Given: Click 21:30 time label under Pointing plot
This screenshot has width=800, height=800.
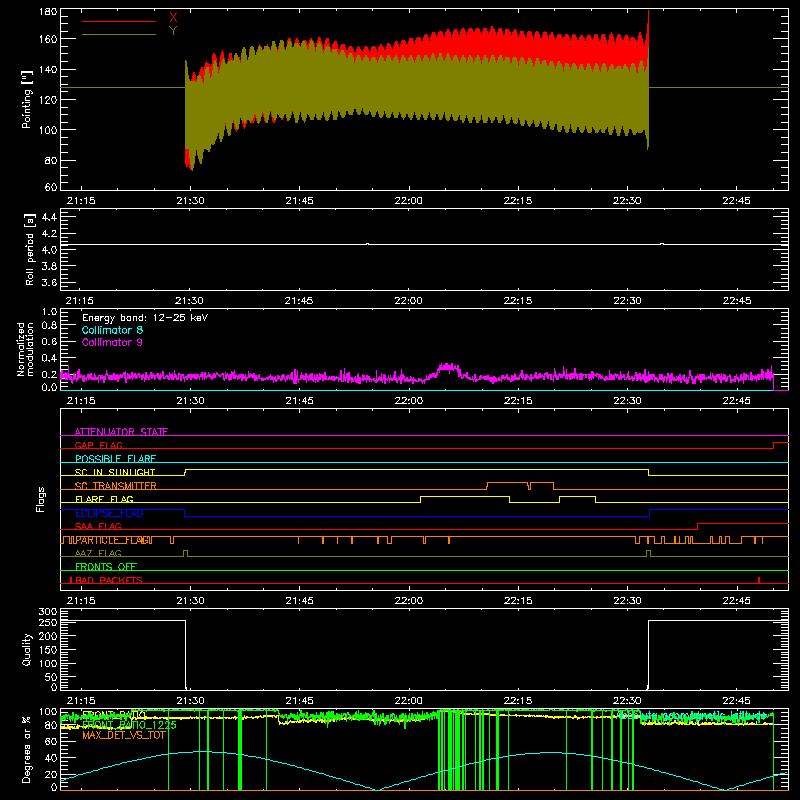Looking at the screenshot, I should tap(190, 201).
